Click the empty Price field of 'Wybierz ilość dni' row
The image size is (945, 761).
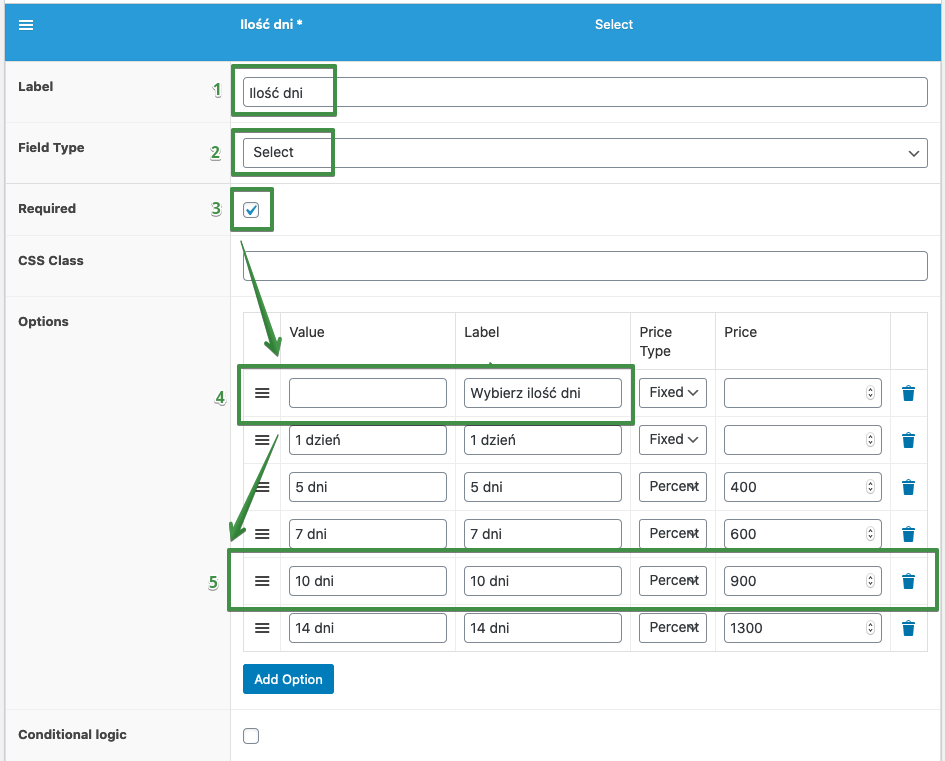[803, 393]
